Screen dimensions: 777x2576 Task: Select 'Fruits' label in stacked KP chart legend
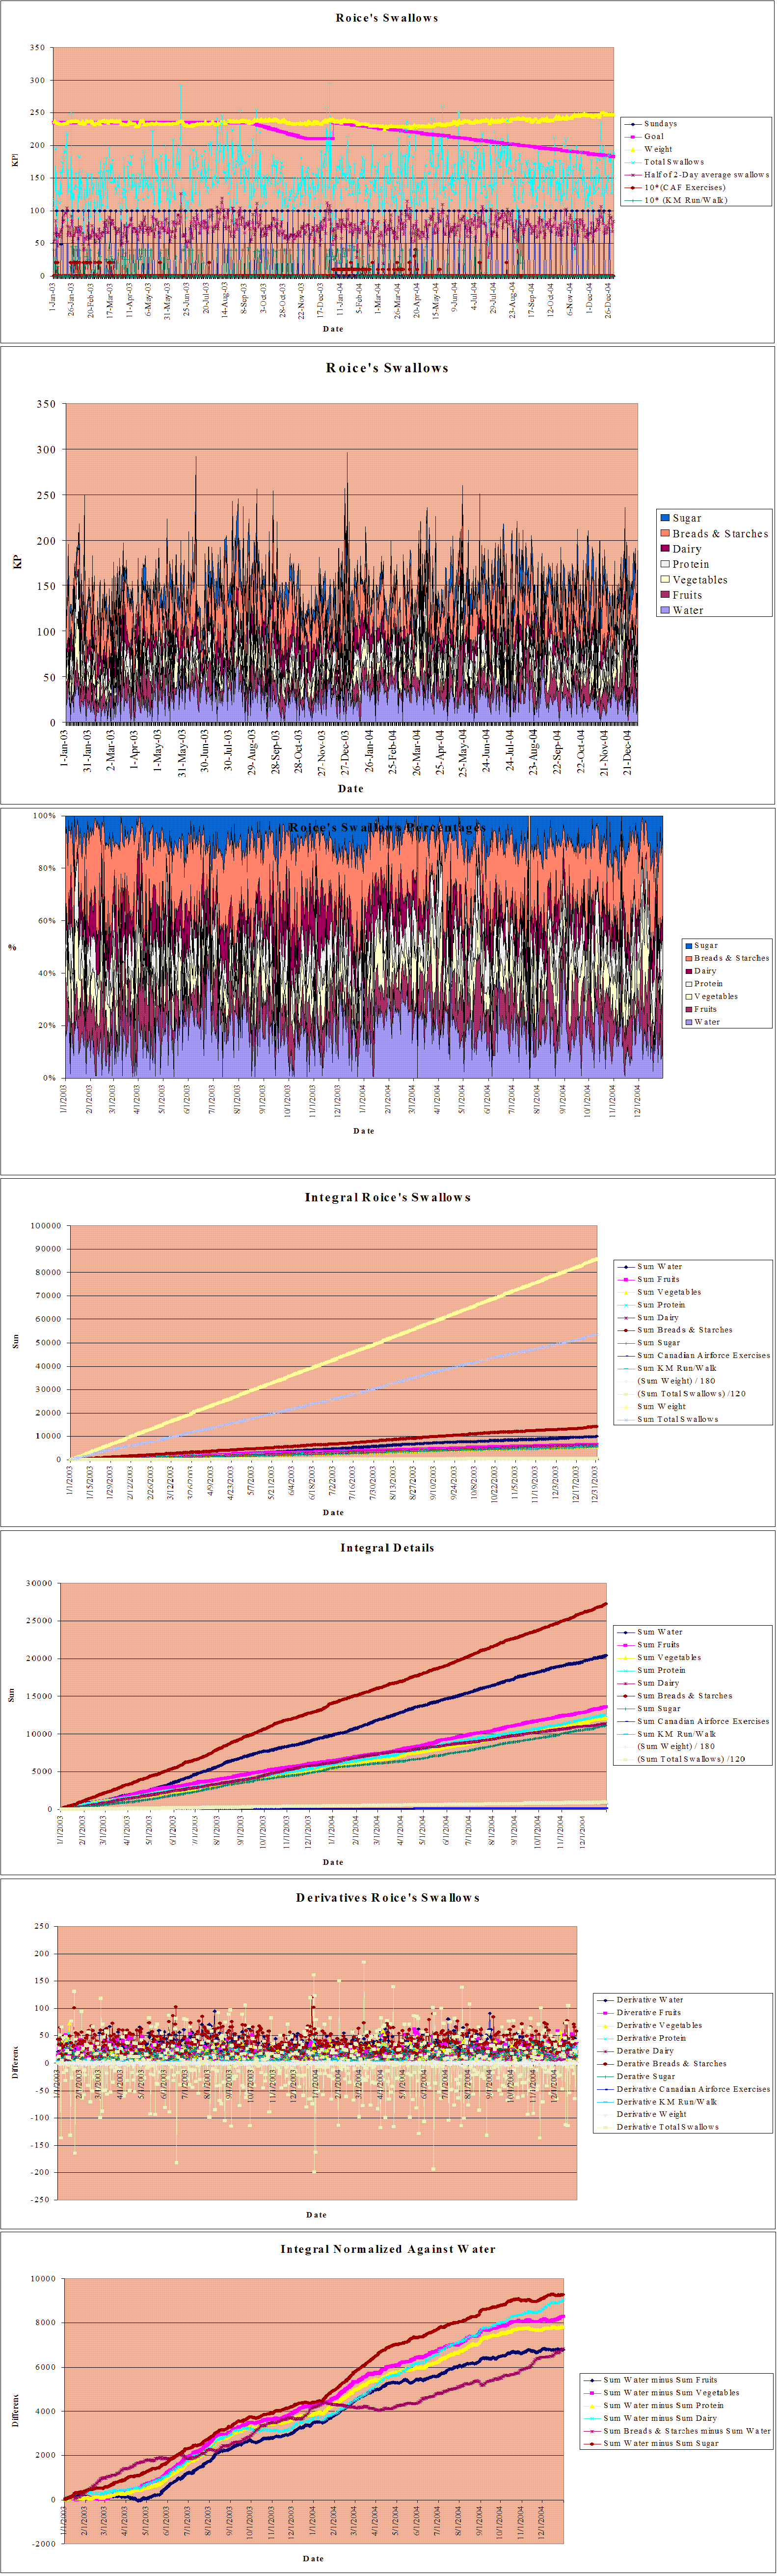click(687, 595)
